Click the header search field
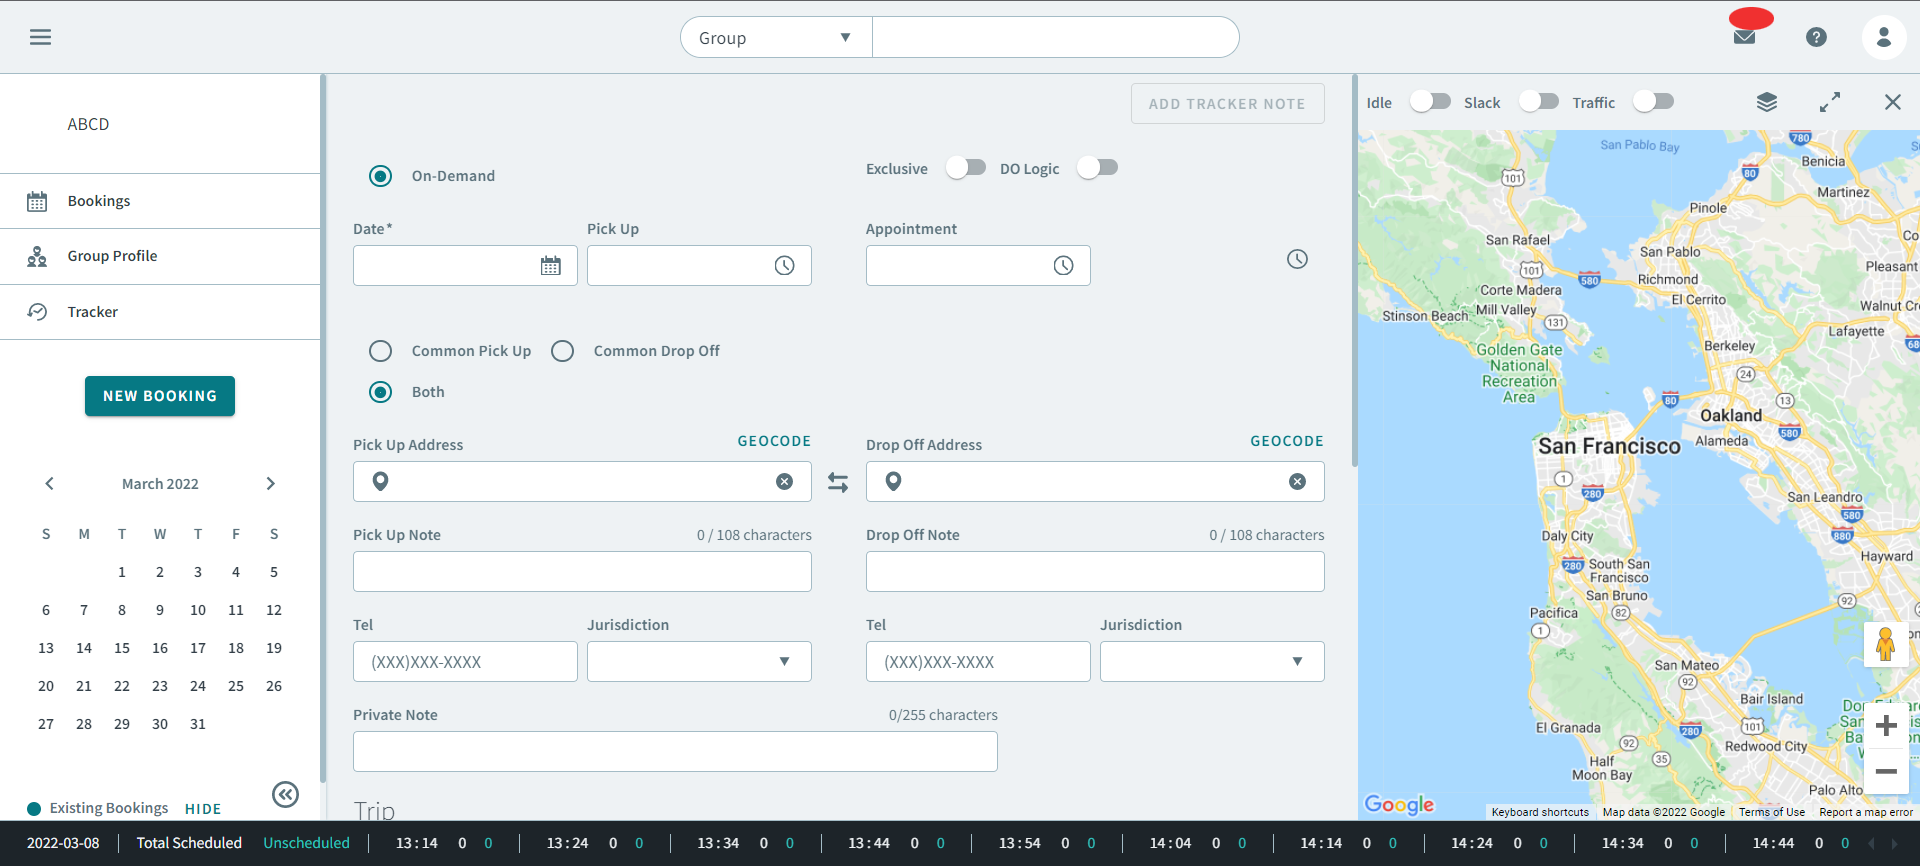This screenshot has height=866, width=1920. pyautogui.click(x=1055, y=38)
